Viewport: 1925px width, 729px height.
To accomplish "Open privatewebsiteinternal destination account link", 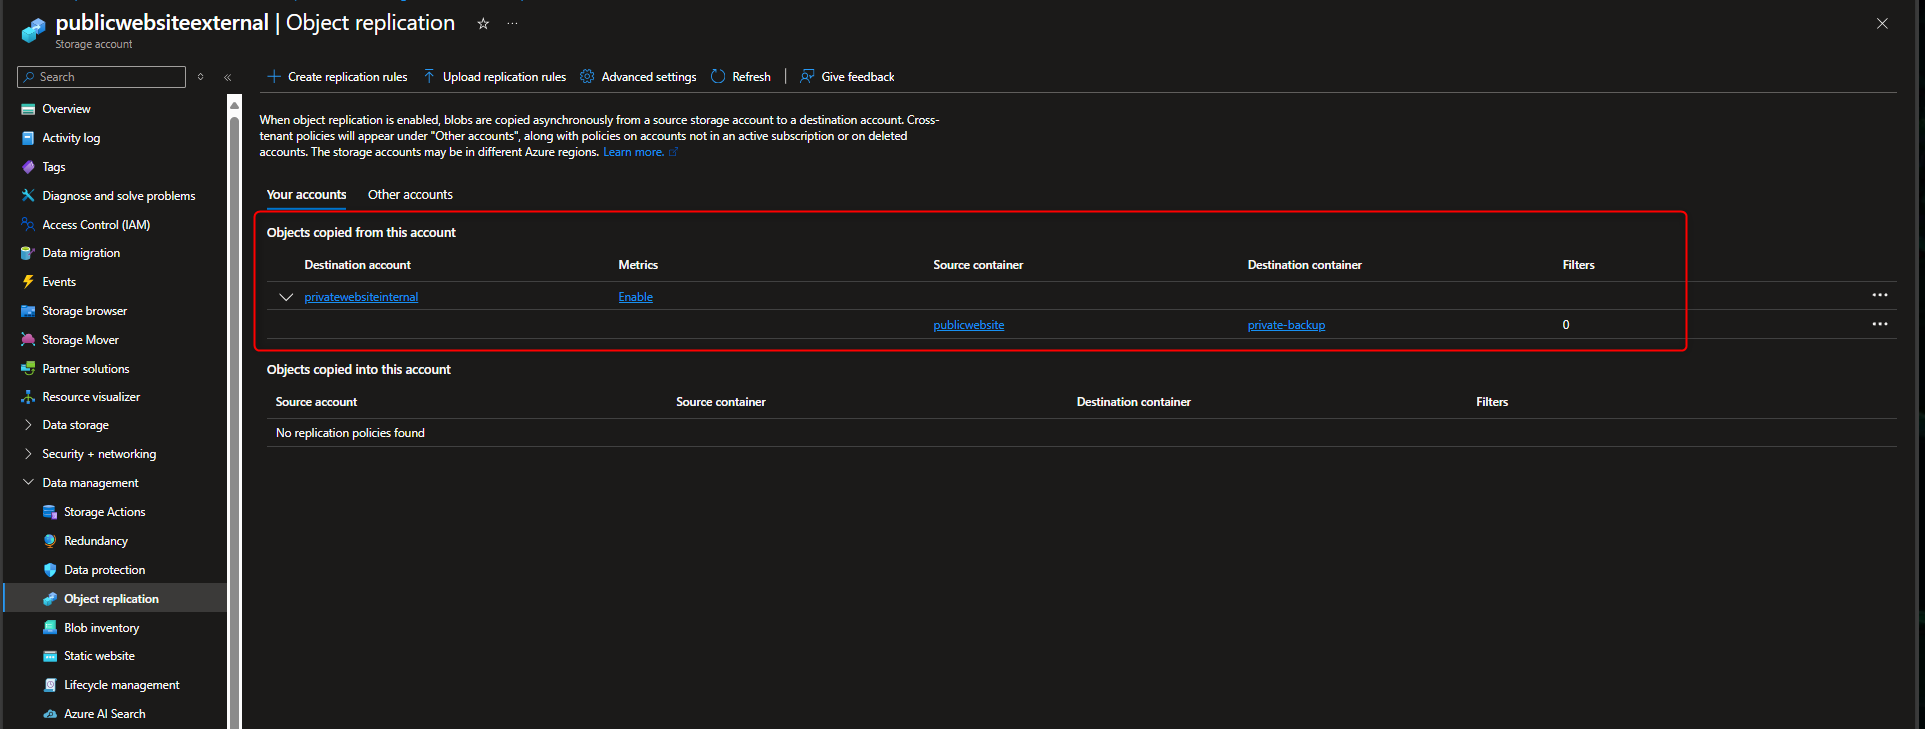I will coord(361,297).
